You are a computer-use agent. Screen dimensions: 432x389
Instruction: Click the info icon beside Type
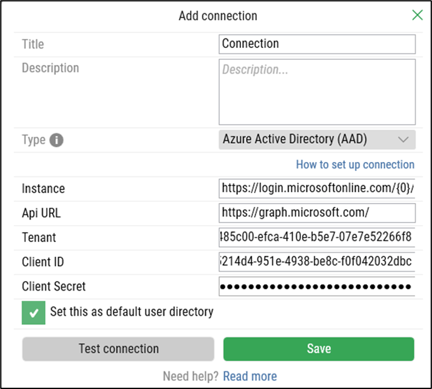pyautogui.click(x=56, y=140)
